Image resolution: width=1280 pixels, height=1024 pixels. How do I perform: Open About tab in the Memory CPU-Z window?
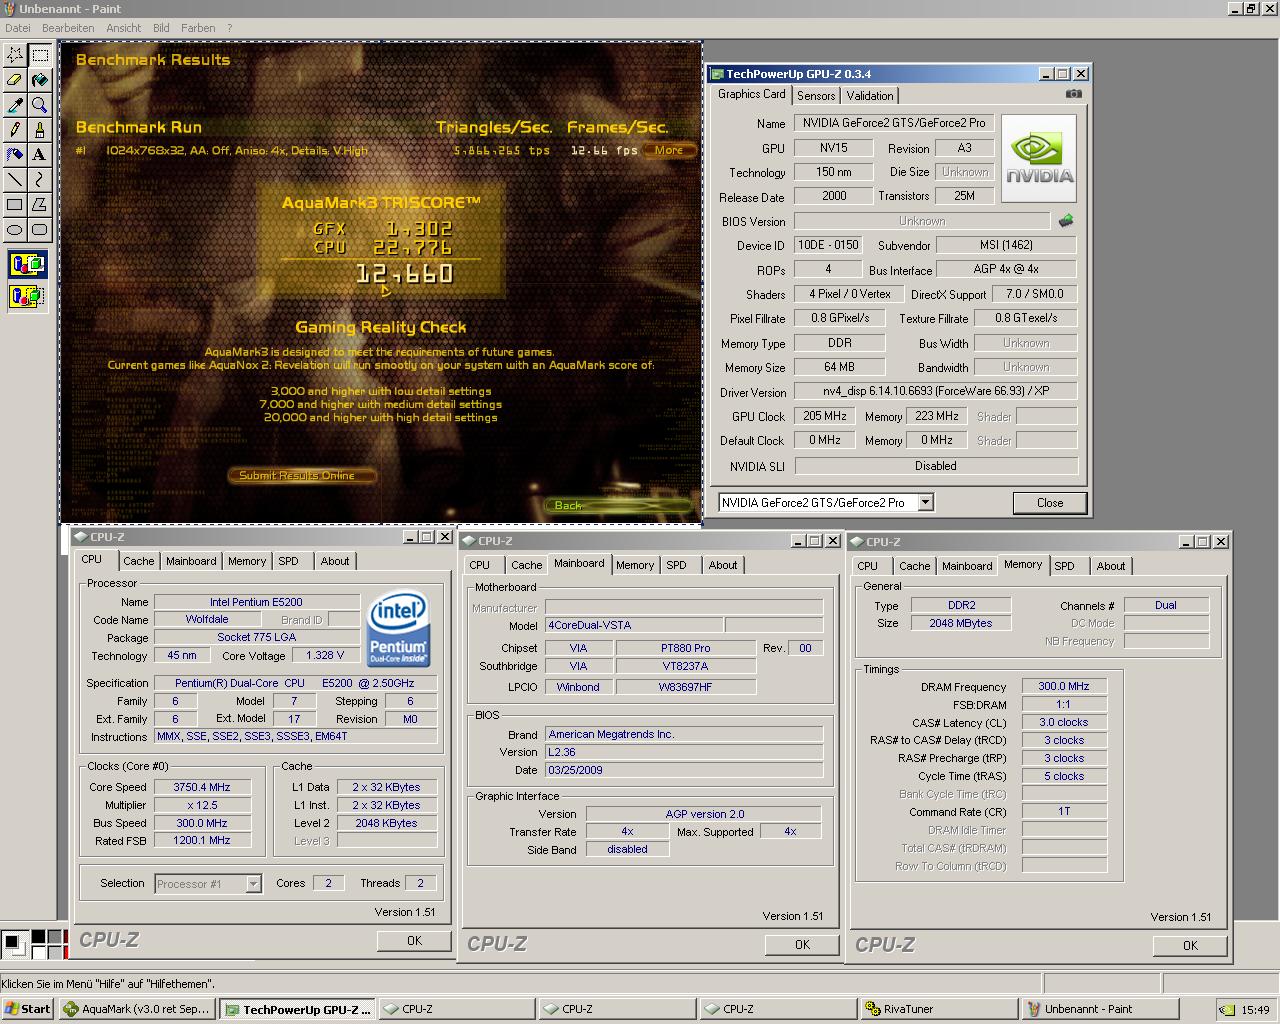tap(1110, 566)
